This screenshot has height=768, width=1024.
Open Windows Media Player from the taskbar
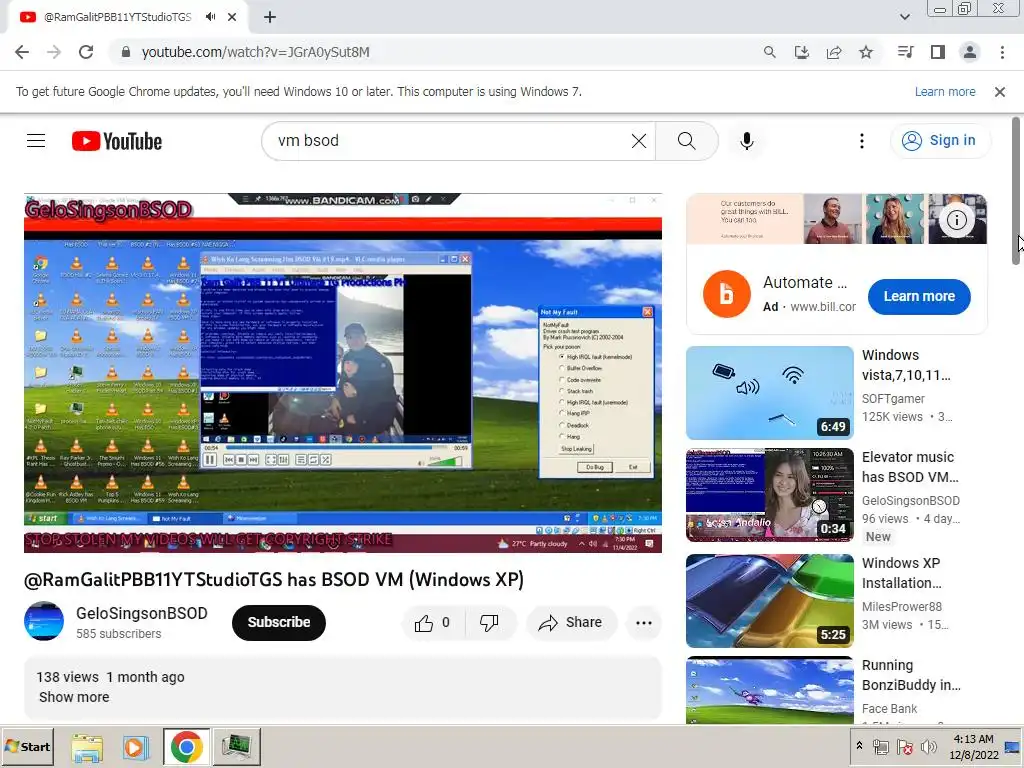(136, 747)
